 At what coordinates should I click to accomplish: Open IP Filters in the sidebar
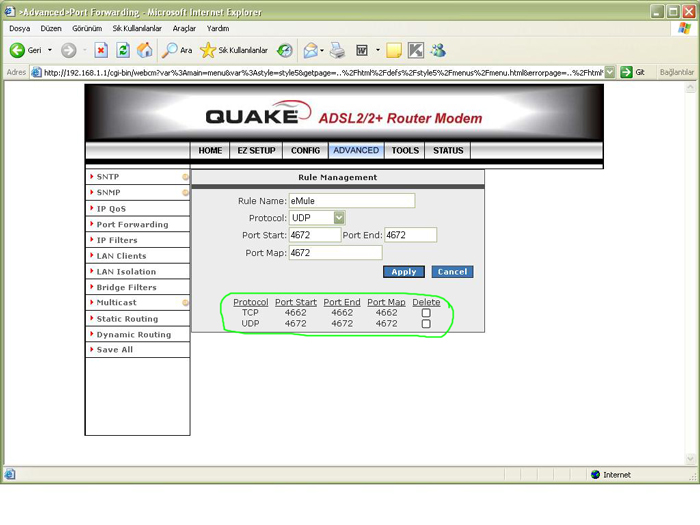(117, 240)
